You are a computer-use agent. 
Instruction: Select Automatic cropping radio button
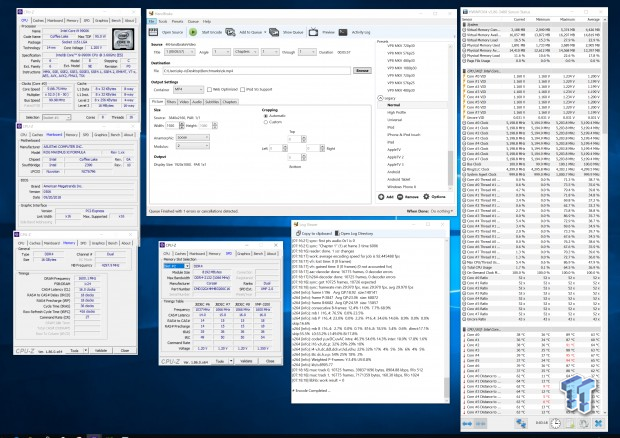tap(266, 116)
